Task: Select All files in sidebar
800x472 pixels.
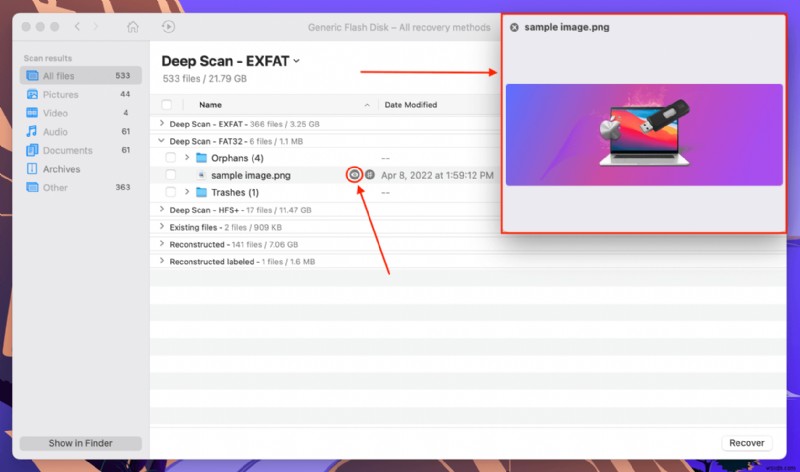Action: coord(81,76)
